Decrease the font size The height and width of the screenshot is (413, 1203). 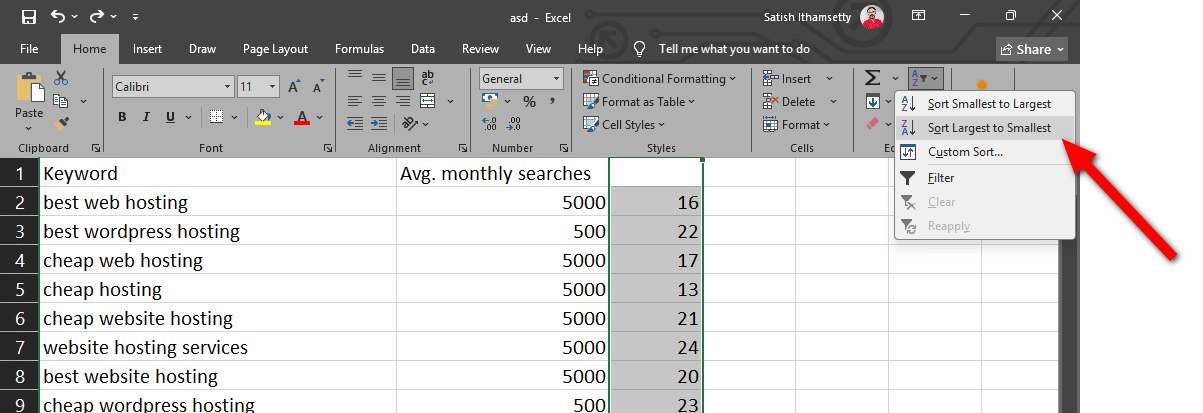pyautogui.click(x=317, y=86)
